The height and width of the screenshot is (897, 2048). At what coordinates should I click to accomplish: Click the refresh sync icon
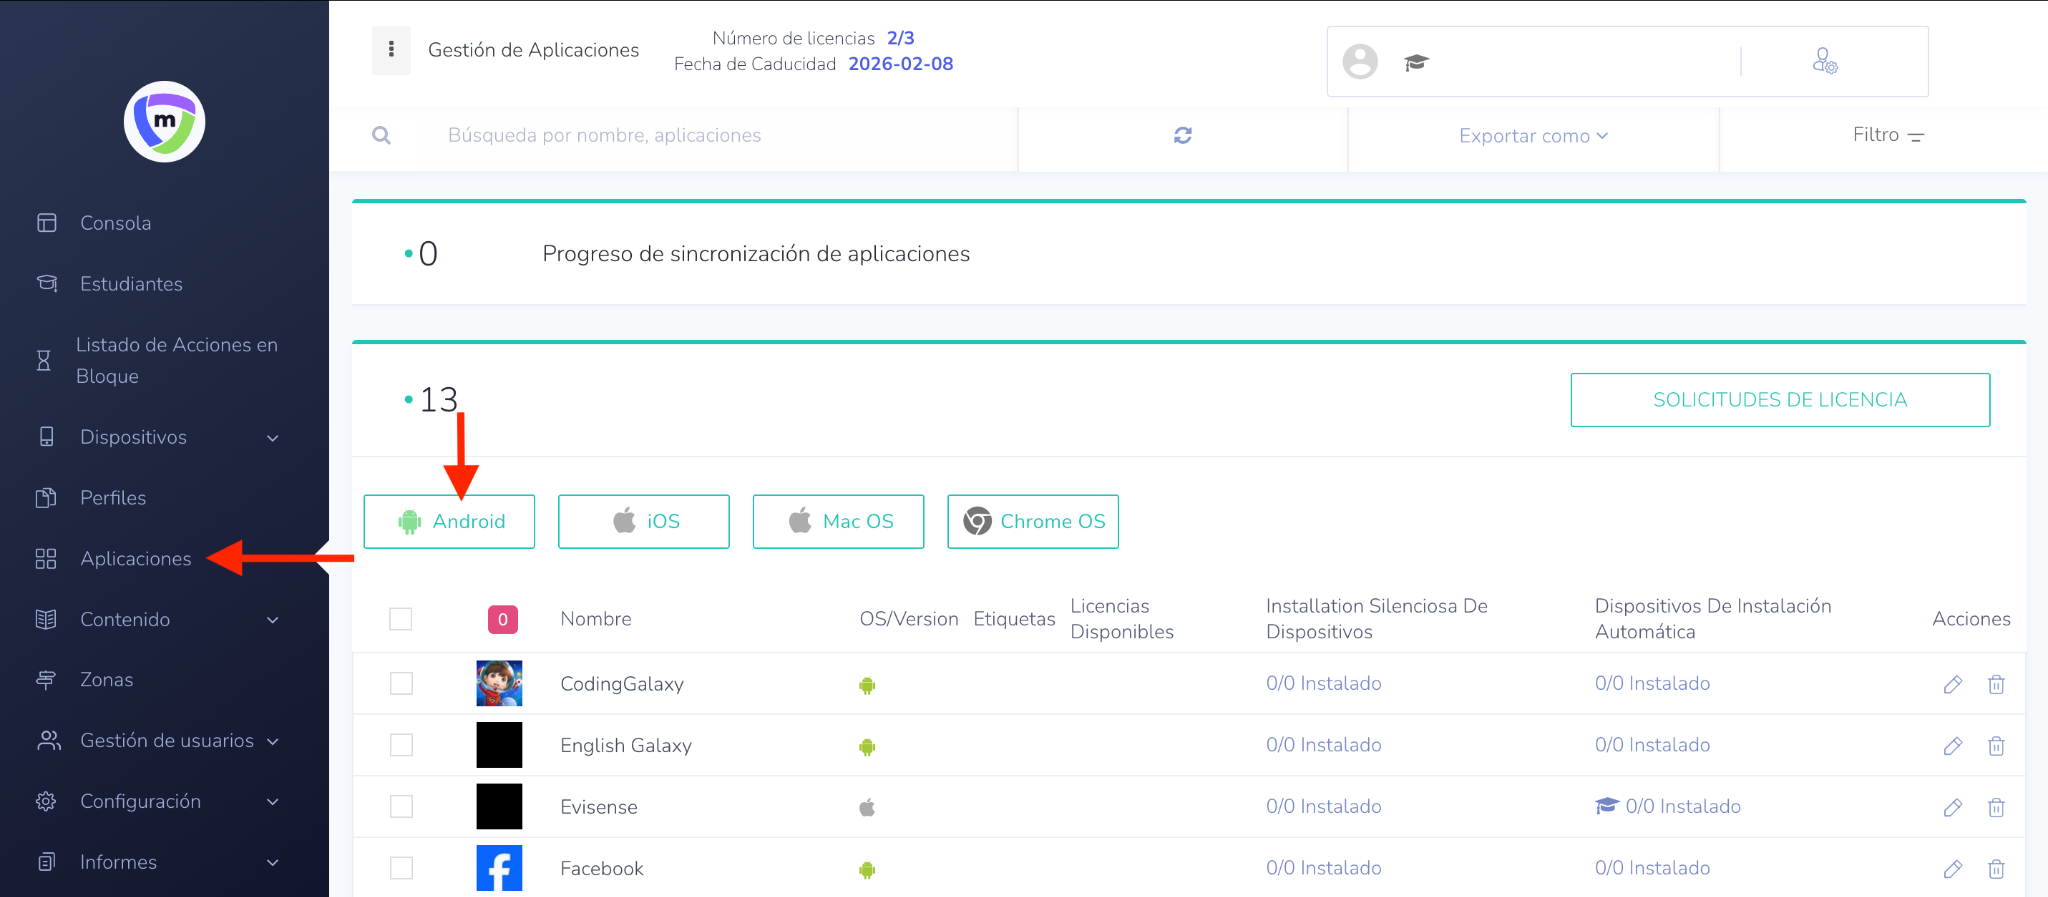(1182, 135)
